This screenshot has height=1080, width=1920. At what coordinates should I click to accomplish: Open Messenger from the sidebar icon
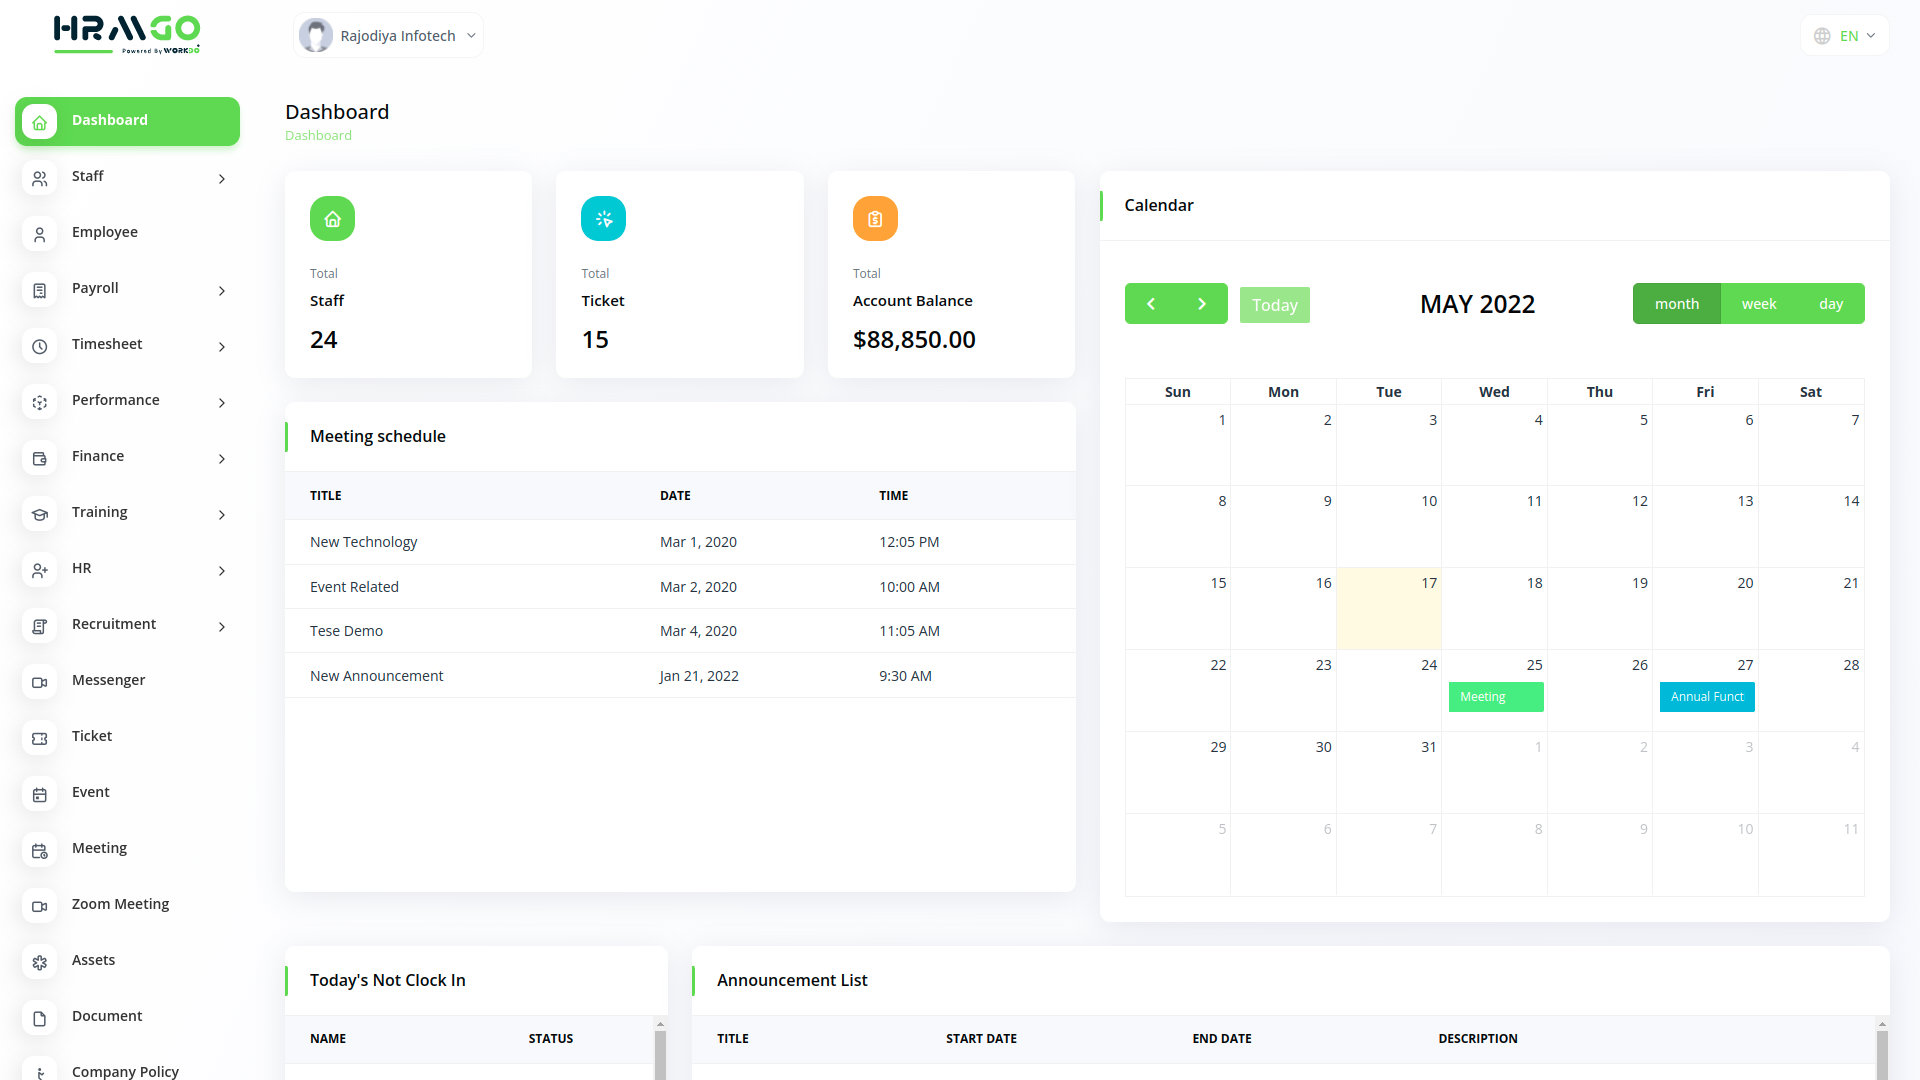click(x=39, y=682)
